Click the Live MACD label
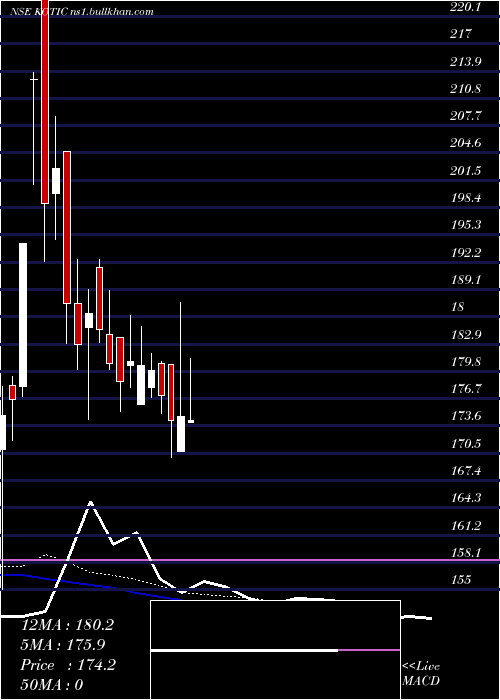This screenshot has width=500, height=700. (421, 674)
